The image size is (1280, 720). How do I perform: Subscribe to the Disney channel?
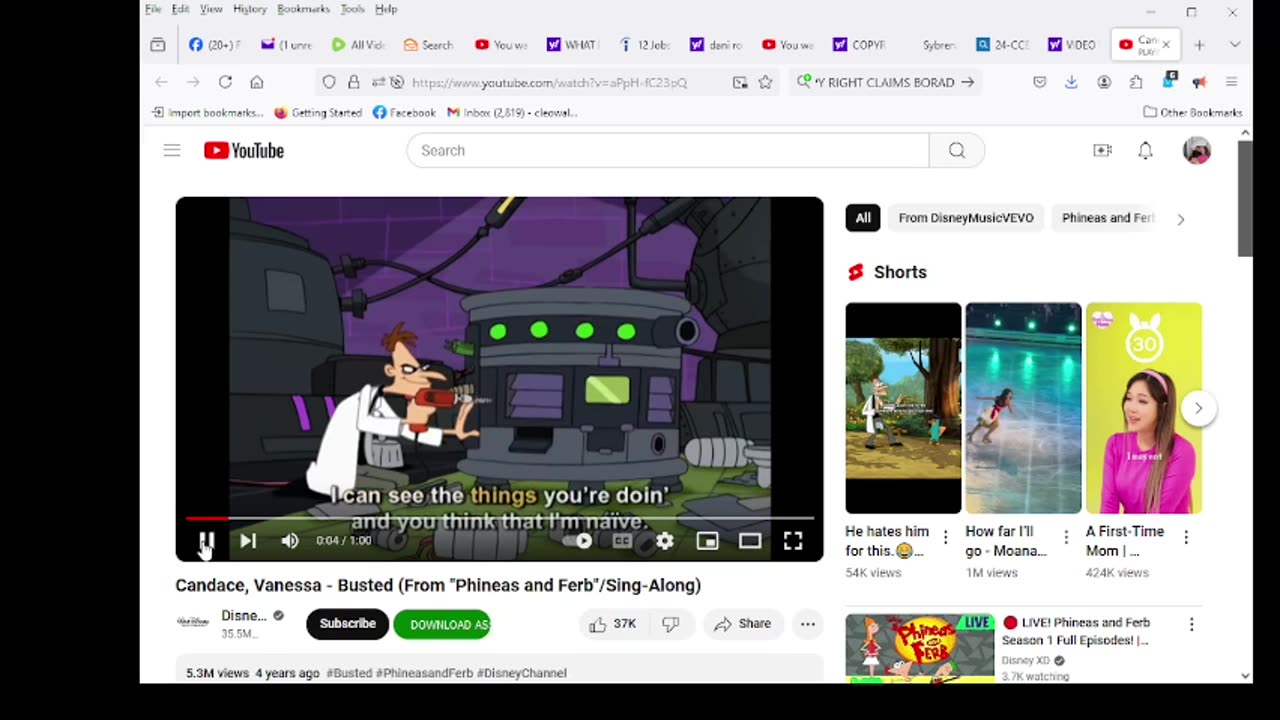tap(347, 624)
